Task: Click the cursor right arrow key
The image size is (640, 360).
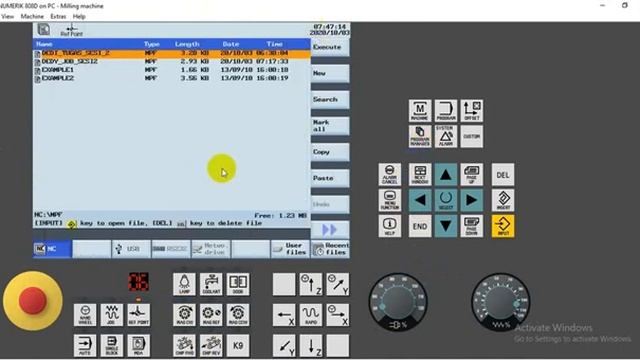Action: pyautogui.click(x=471, y=200)
